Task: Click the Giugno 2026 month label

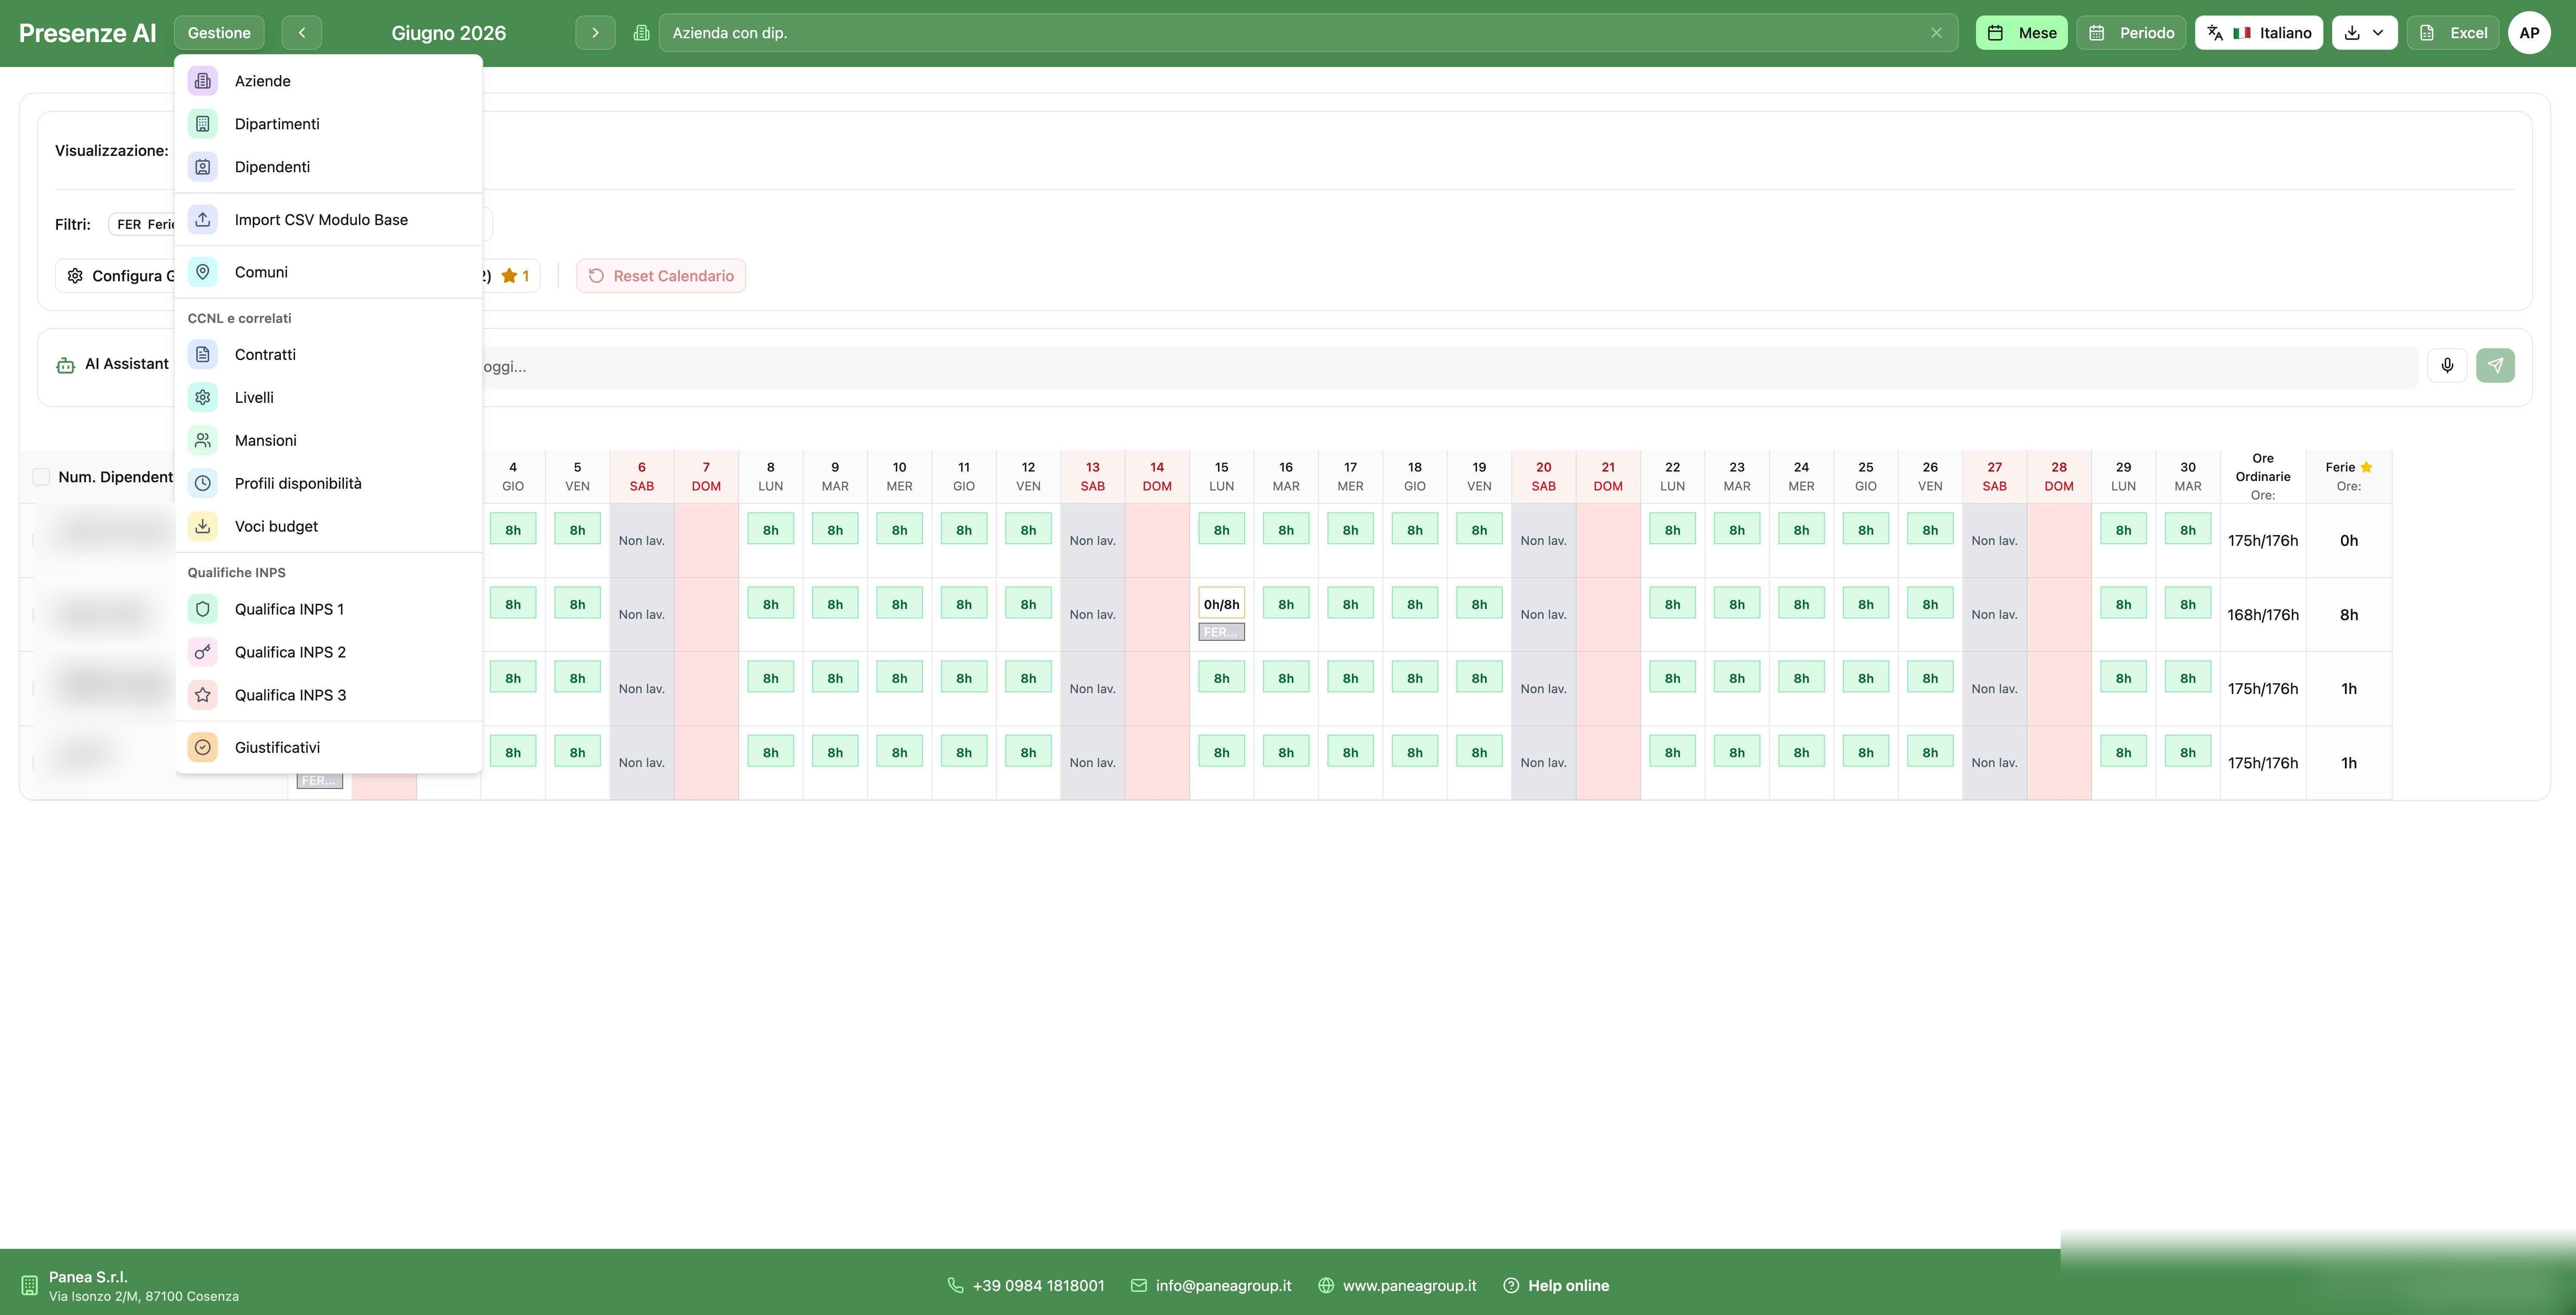Action: pyautogui.click(x=448, y=33)
